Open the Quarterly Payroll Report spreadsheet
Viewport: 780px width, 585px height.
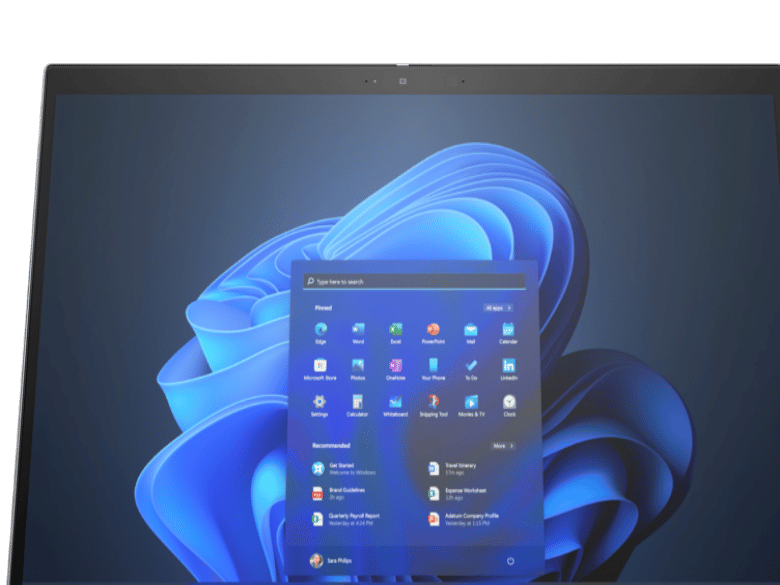point(346,519)
